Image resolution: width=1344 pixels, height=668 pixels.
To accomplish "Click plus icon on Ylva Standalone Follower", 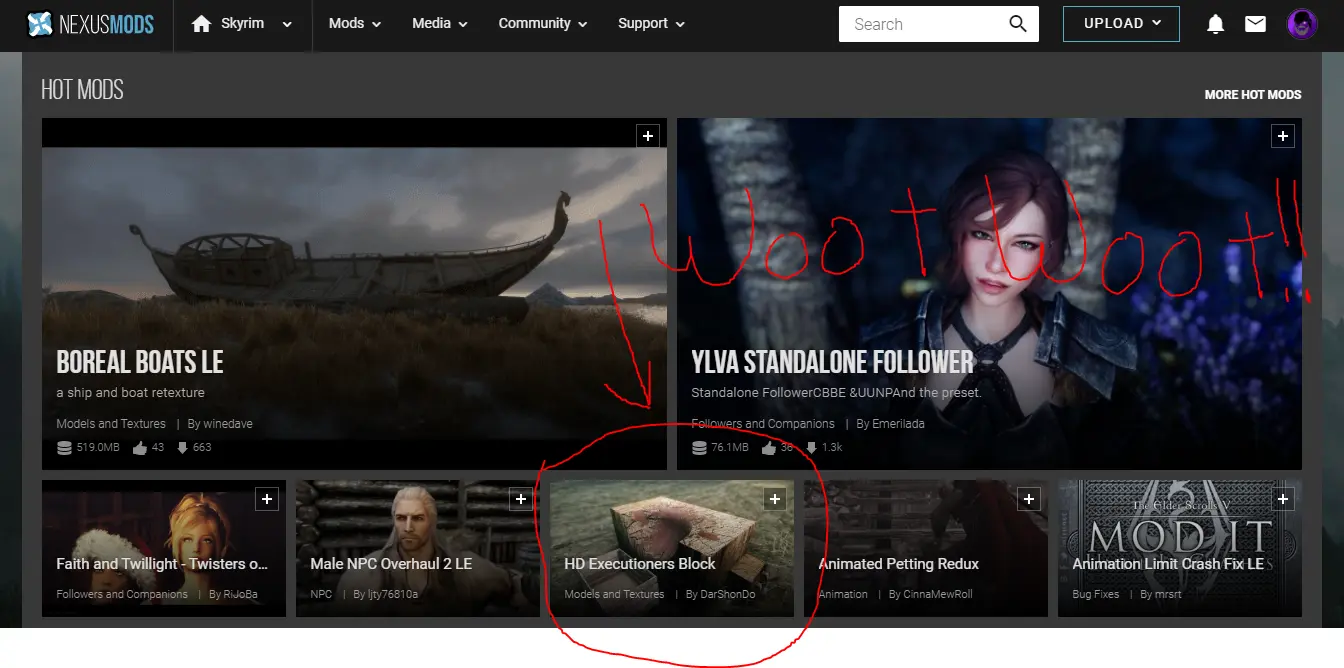I will point(1282,136).
